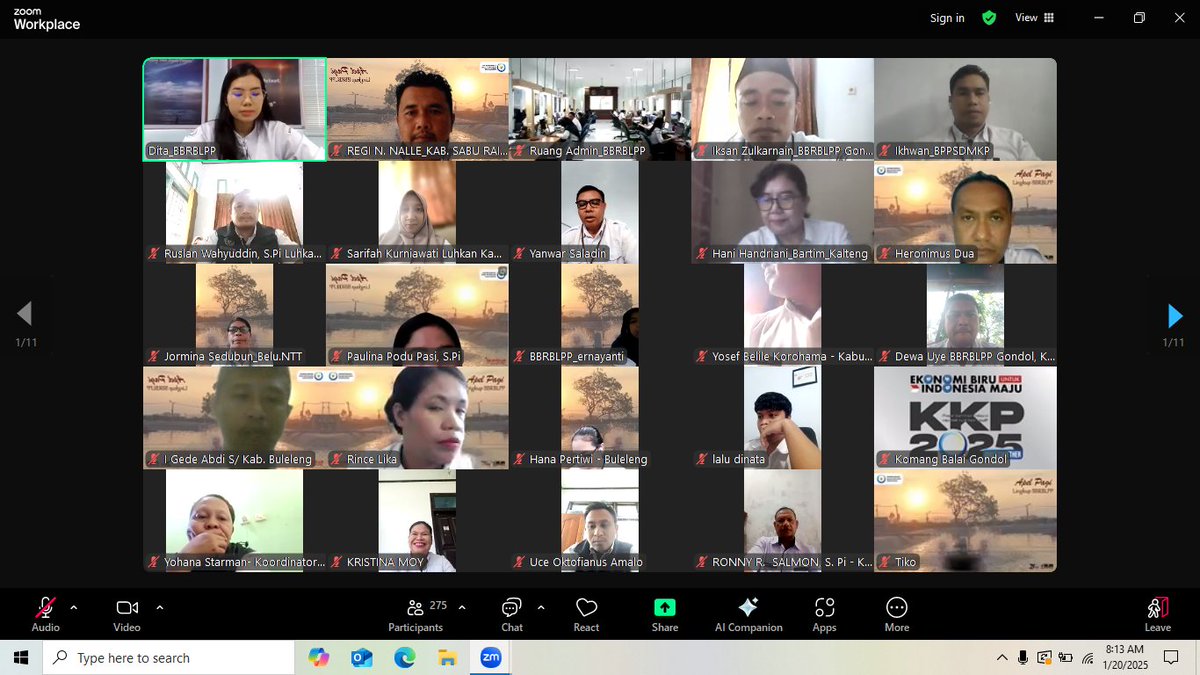Click the name label 'RONNY R. SALMON, S. Pi - K...'
1200x675 pixels.
tap(792, 562)
